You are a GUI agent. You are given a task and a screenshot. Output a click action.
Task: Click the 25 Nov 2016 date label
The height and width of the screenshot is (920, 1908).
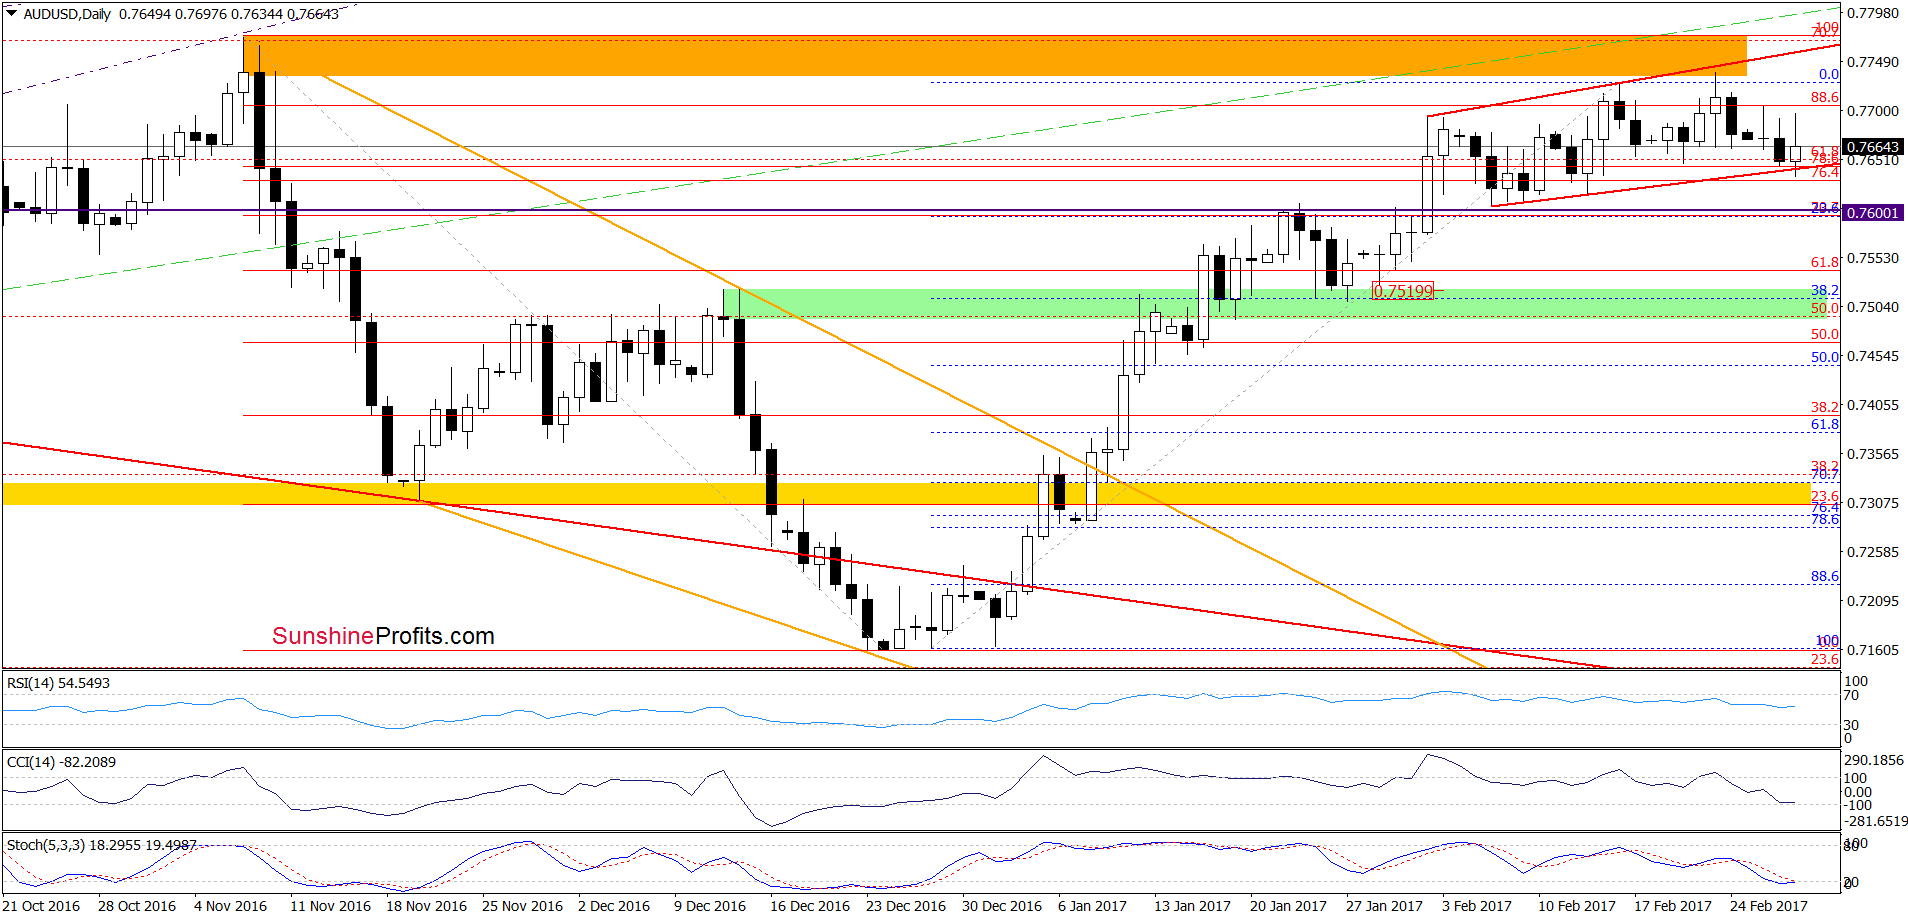click(522, 906)
